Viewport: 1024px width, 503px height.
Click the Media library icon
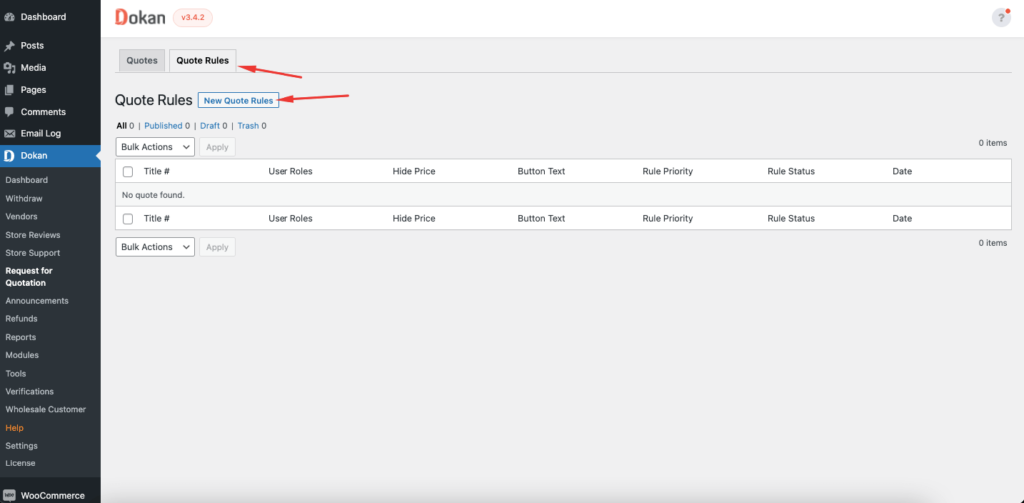[x=9, y=68]
